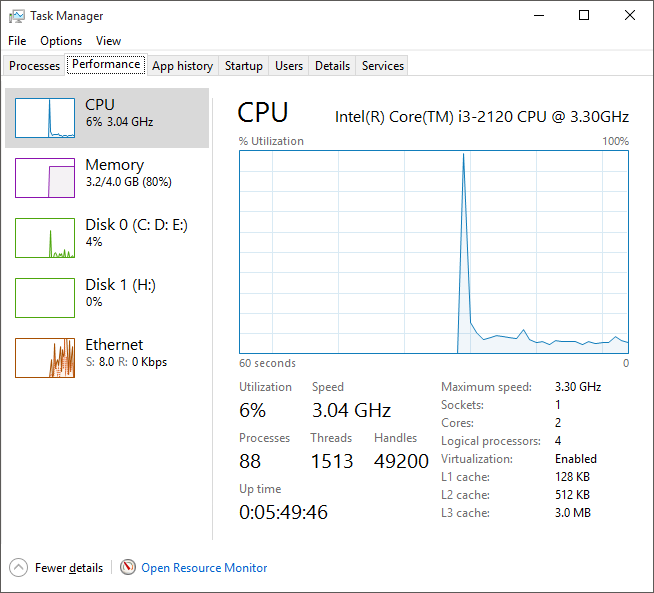Go to the Users tab
The height and width of the screenshot is (593, 654).
click(x=289, y=66)
